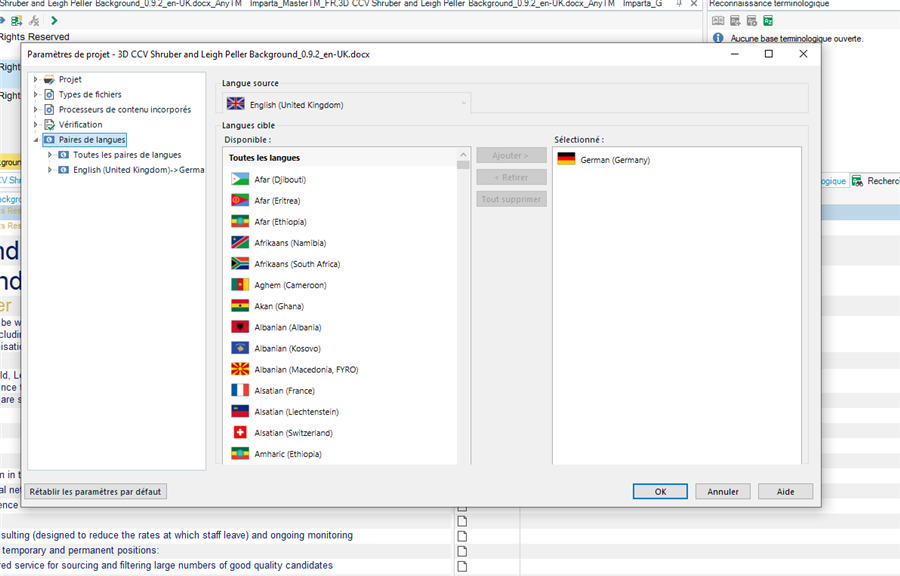Collapse the Paires de langues node
Screen dimensions: 900x576
tap(36, 139)
